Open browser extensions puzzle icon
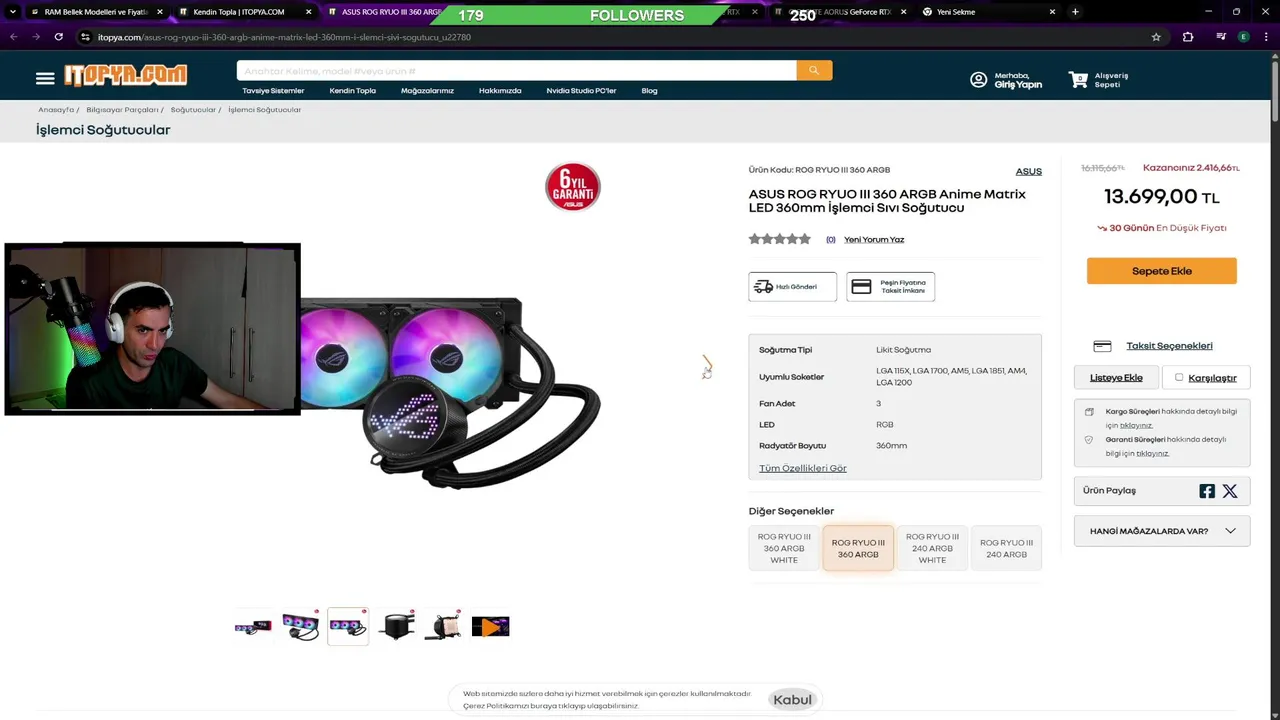 click(x=1188, y=37)
